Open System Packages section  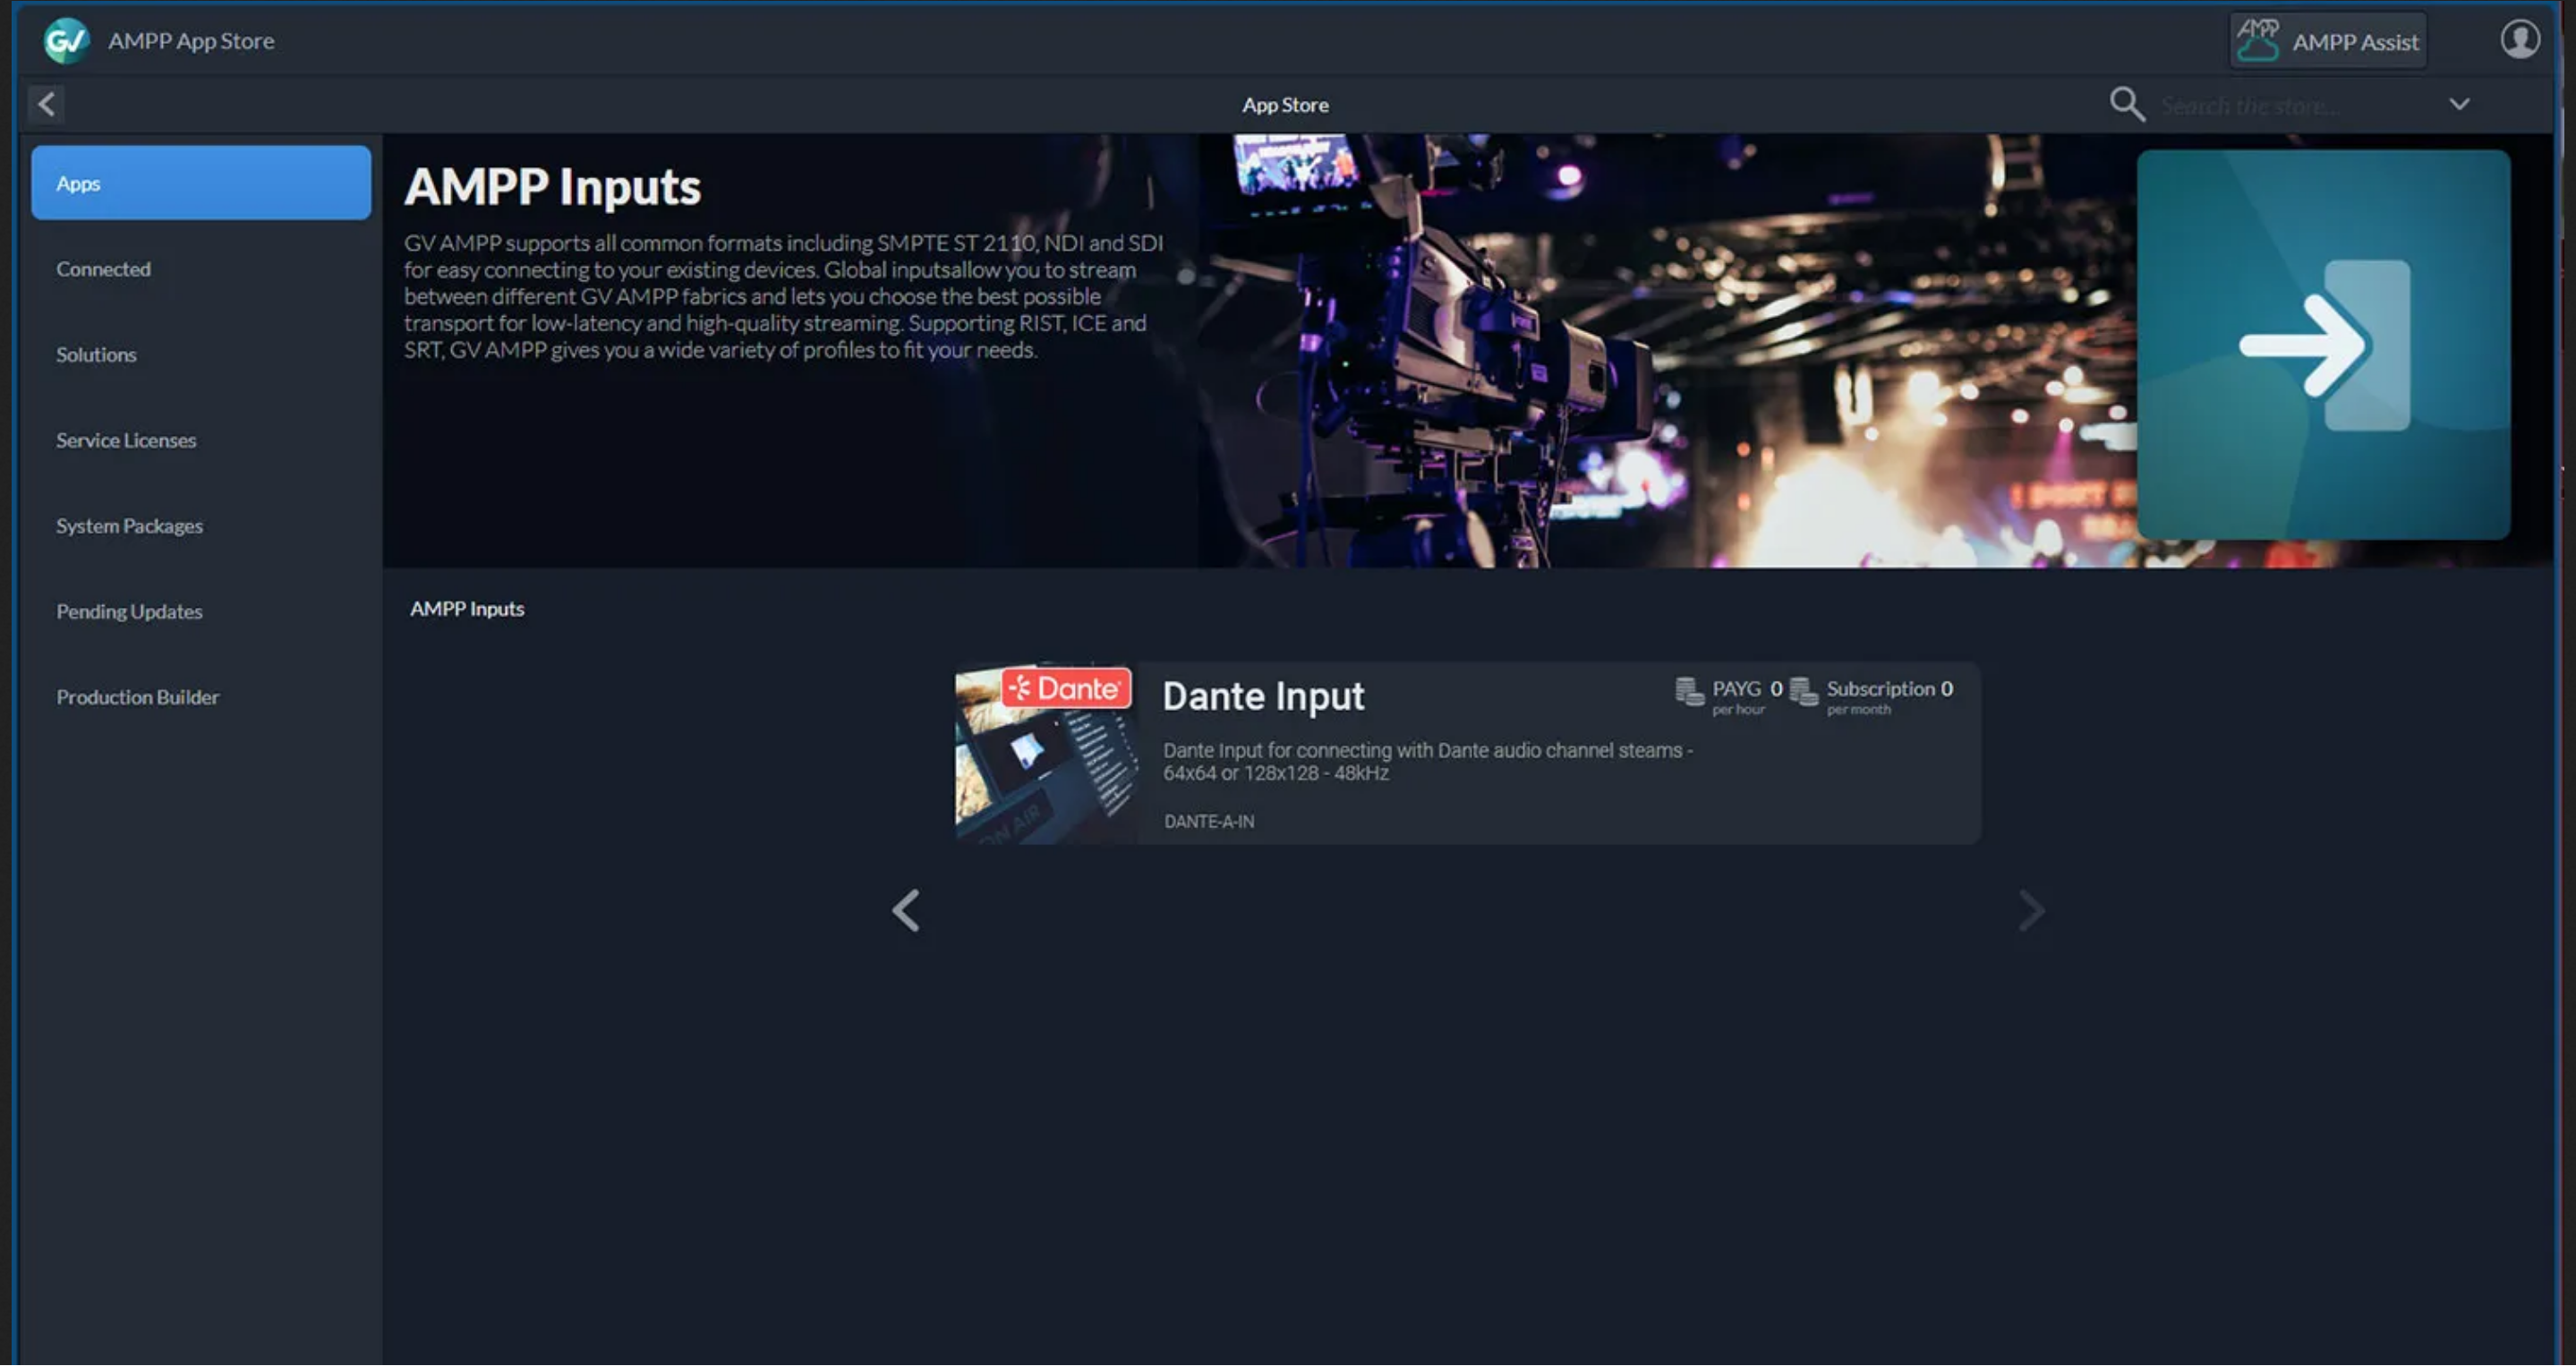click(129, 526)
